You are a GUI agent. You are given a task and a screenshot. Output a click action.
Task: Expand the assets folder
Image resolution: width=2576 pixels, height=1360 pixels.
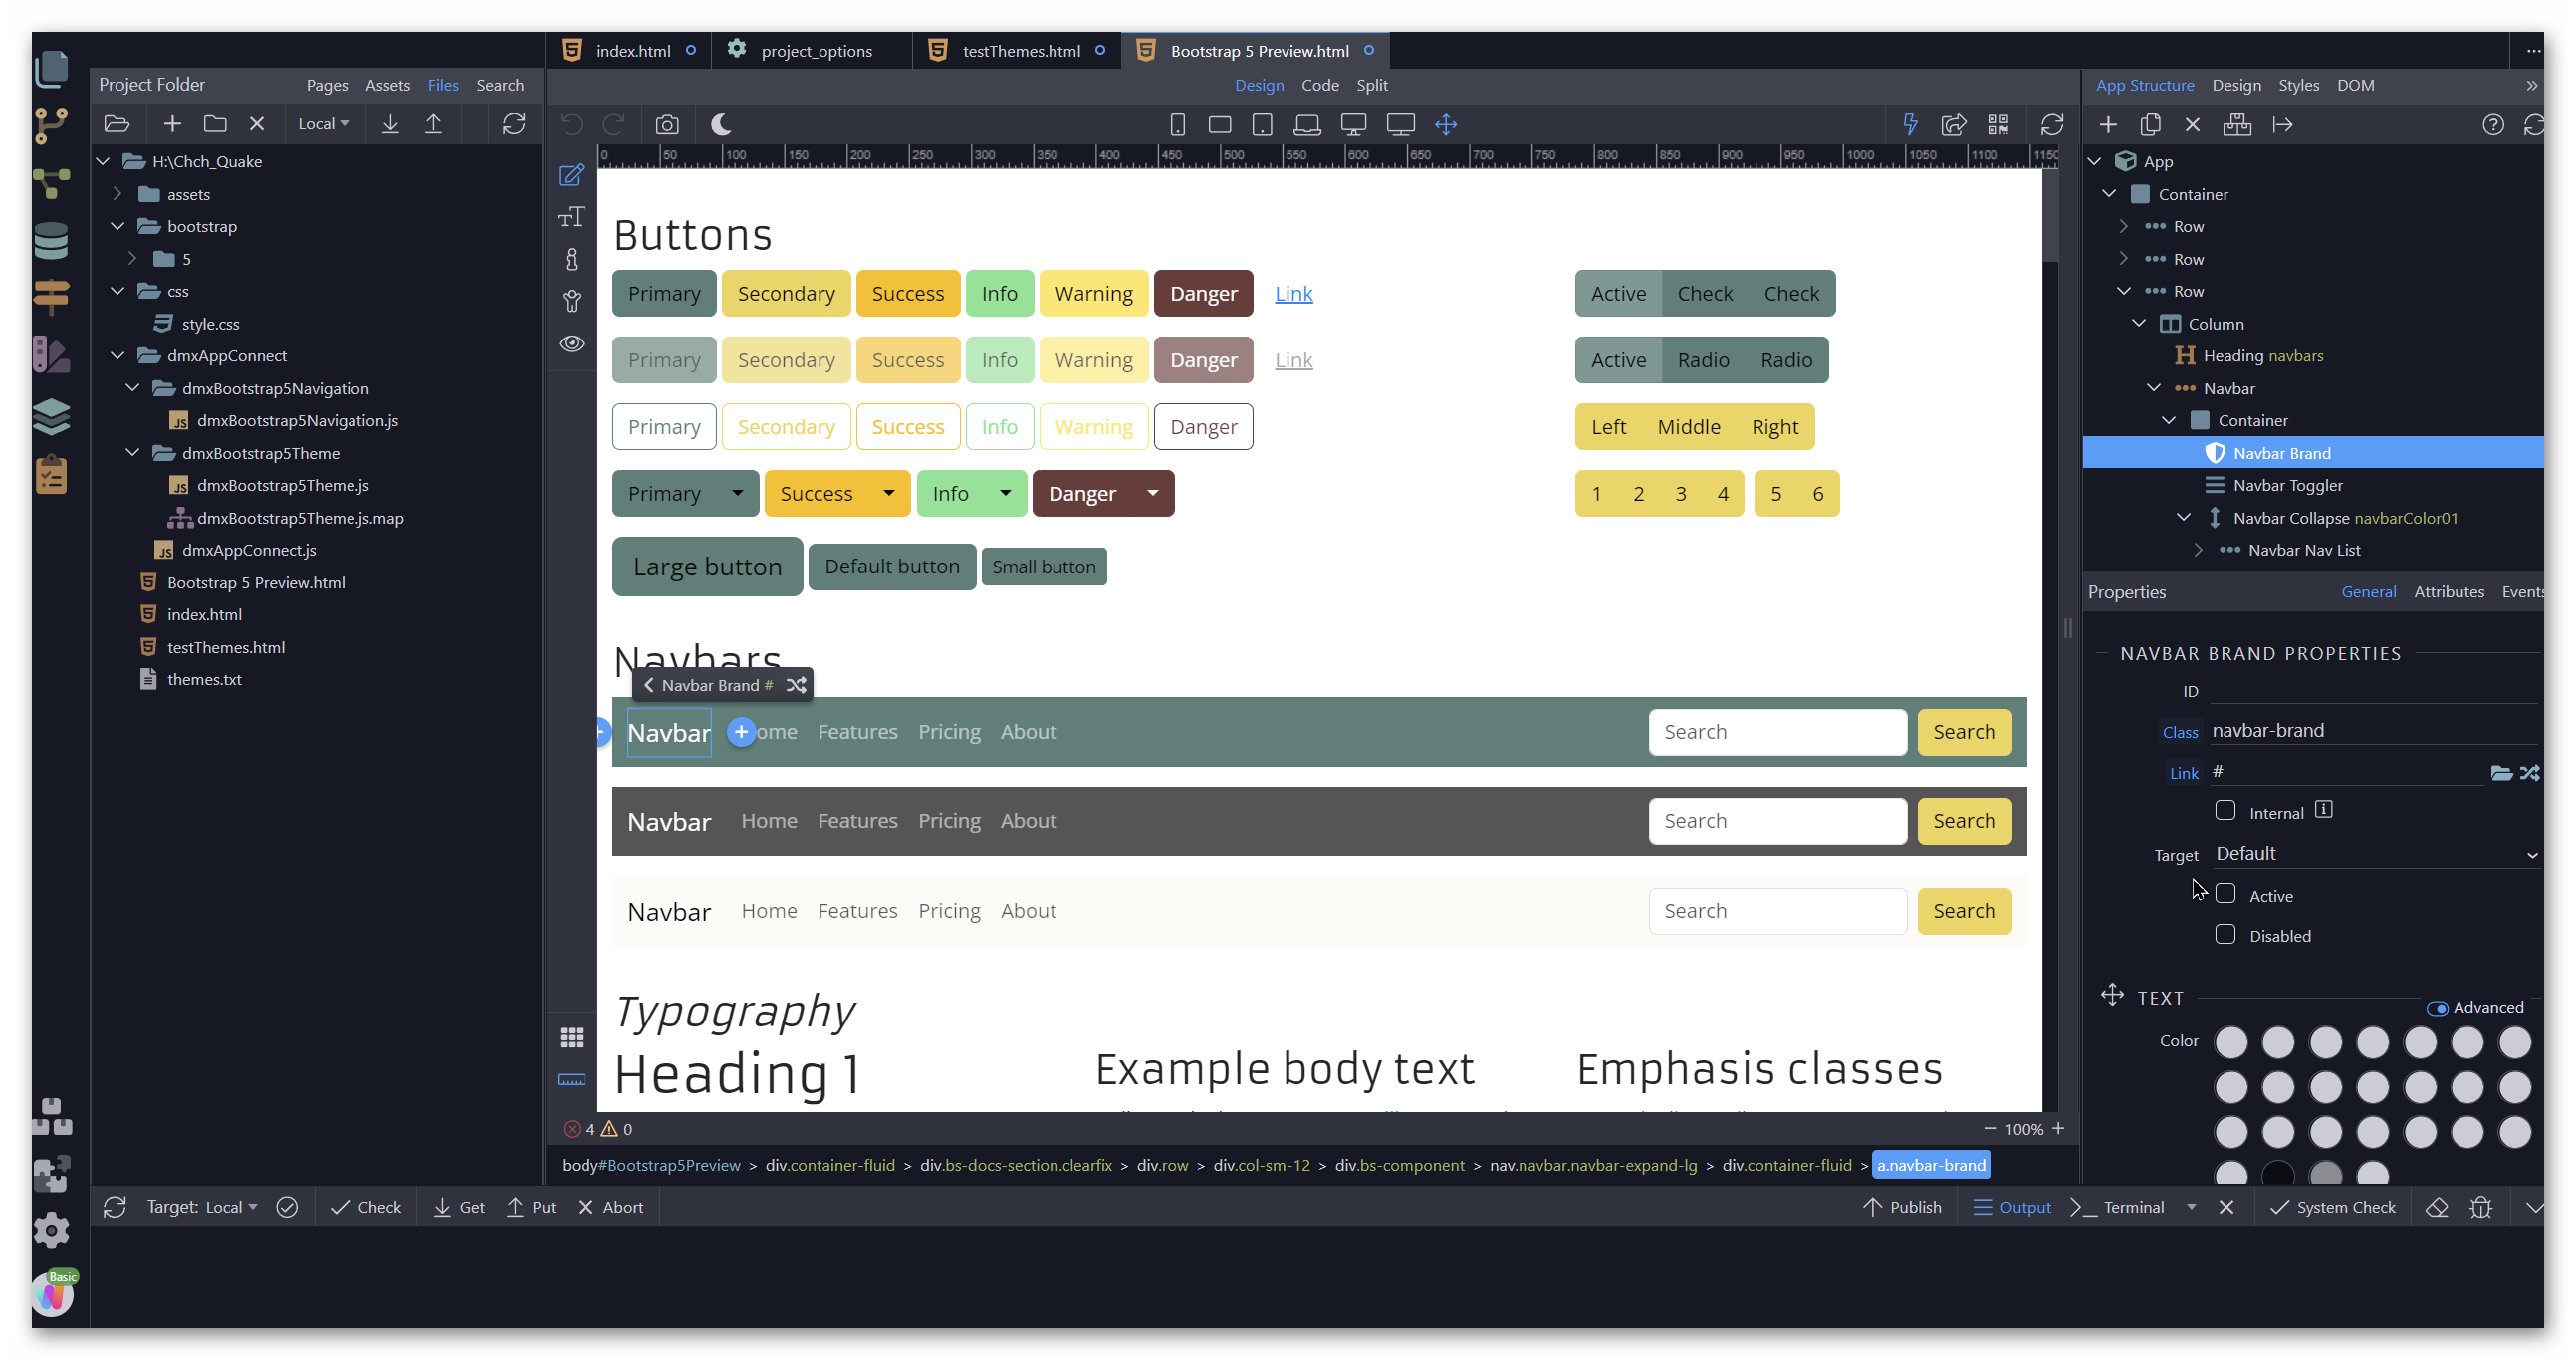[117, 194]
